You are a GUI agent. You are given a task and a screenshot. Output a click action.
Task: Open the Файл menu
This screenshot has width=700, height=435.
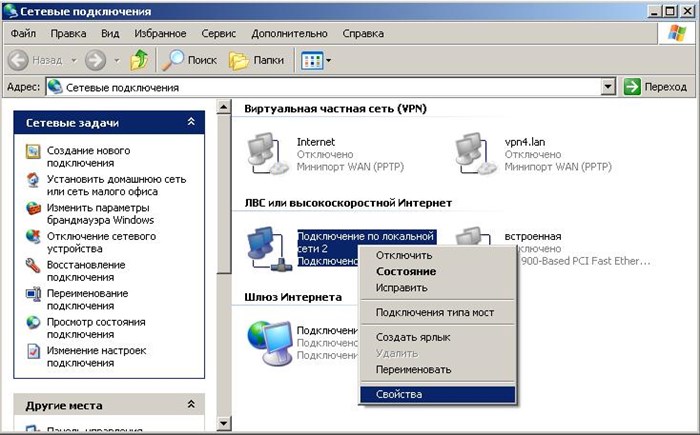tap(23, 33)
